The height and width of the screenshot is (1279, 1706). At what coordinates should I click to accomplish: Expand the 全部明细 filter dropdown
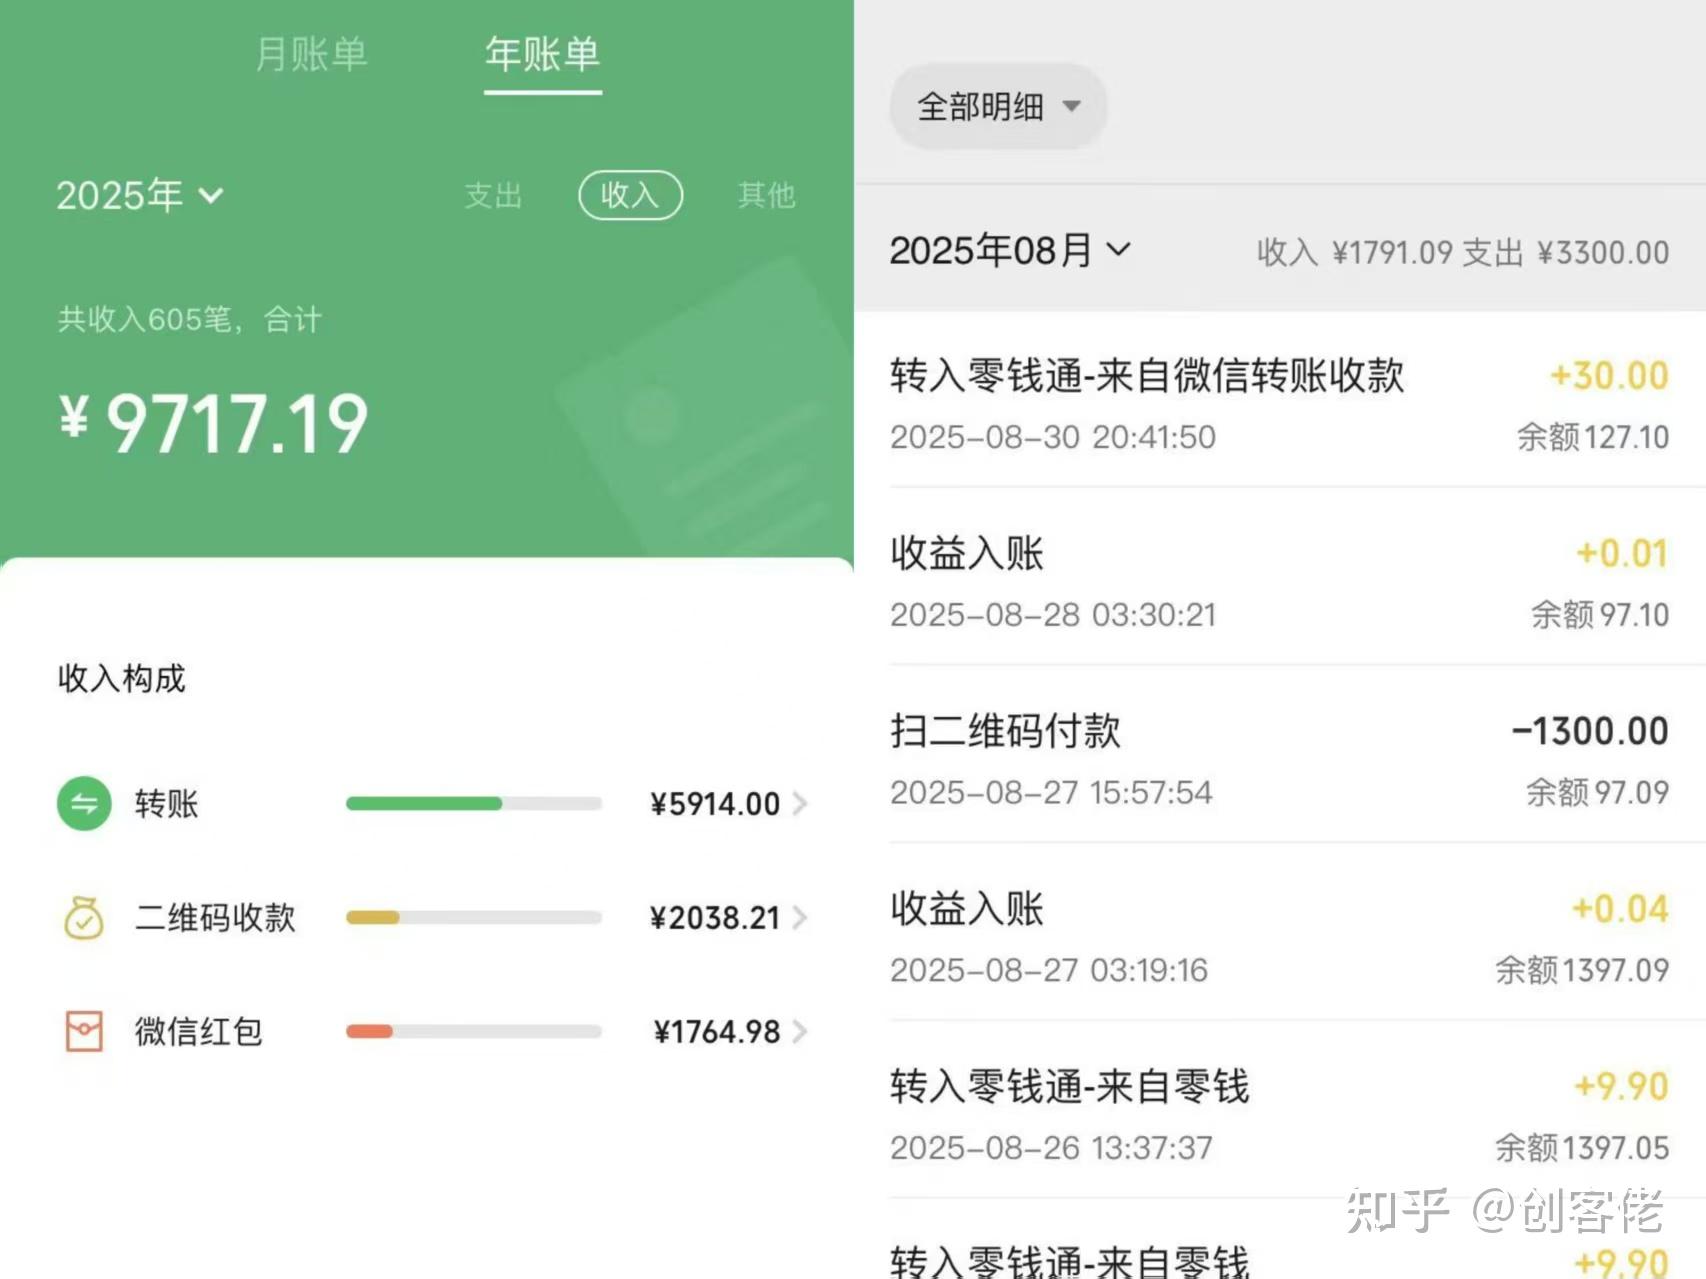pyautogui.click(x=997, y=107)
